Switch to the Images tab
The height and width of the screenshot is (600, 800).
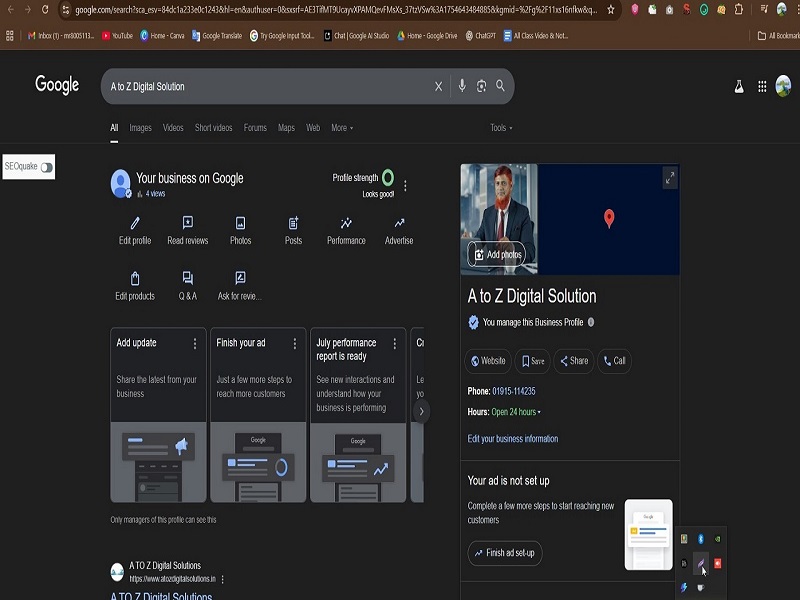[140, 128]
